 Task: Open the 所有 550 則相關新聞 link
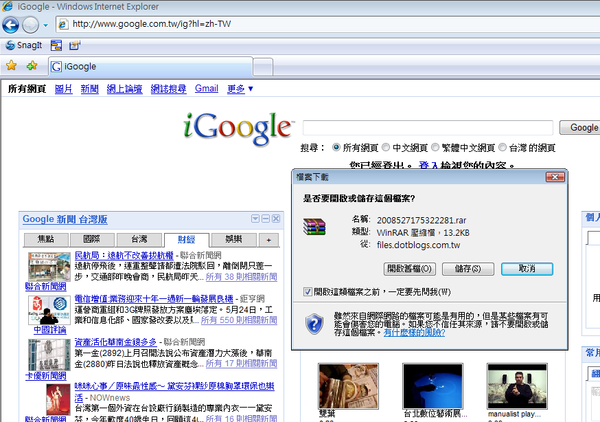[x=239, y=320]
